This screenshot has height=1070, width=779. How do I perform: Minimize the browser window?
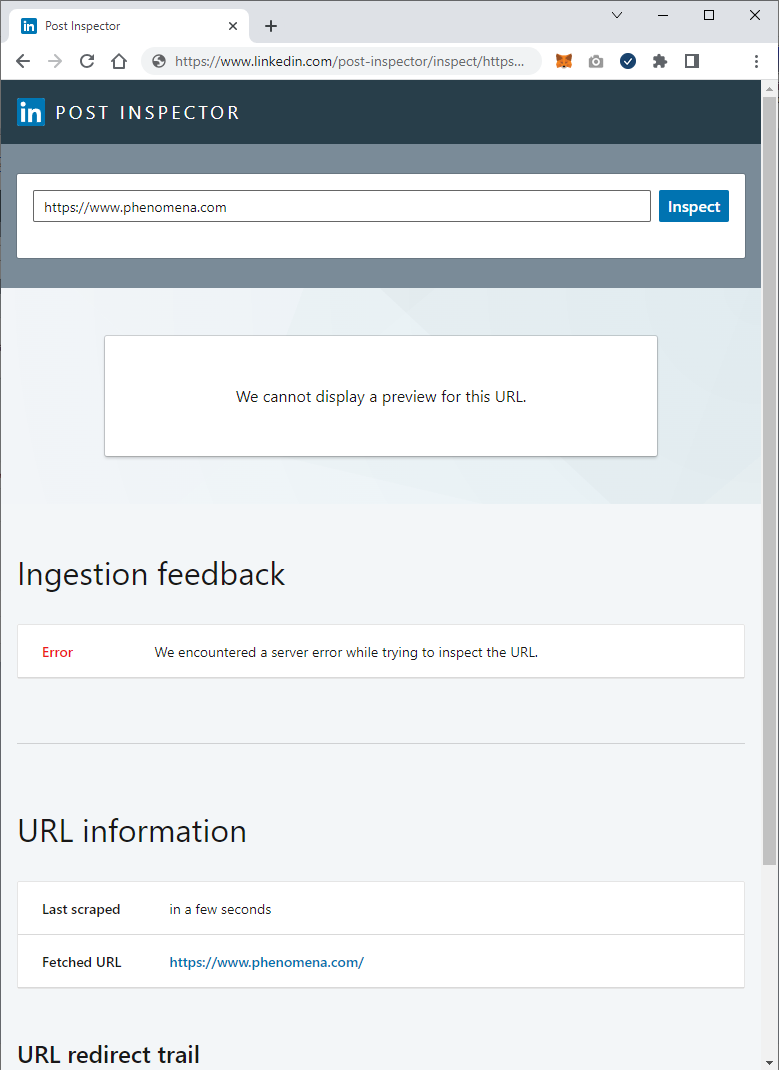point(663,15)
